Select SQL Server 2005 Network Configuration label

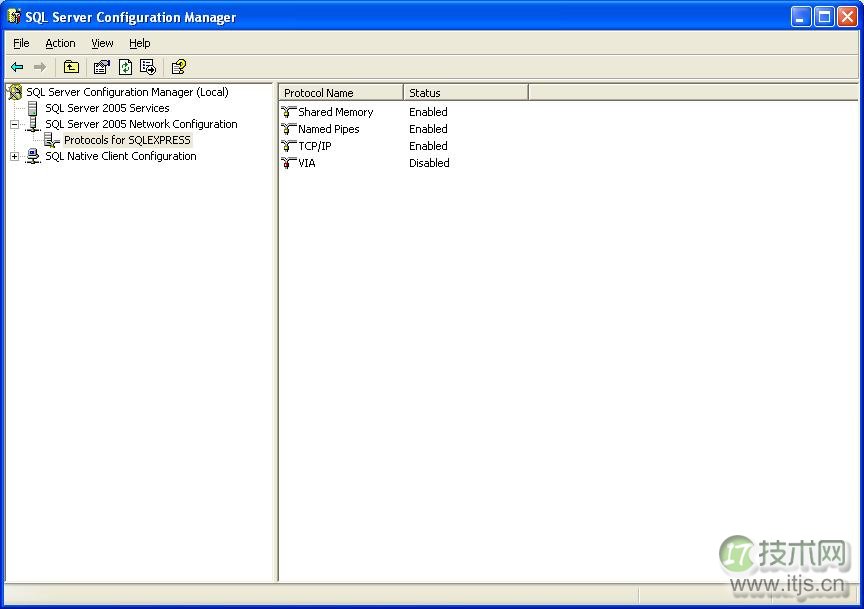click(141, 124)
